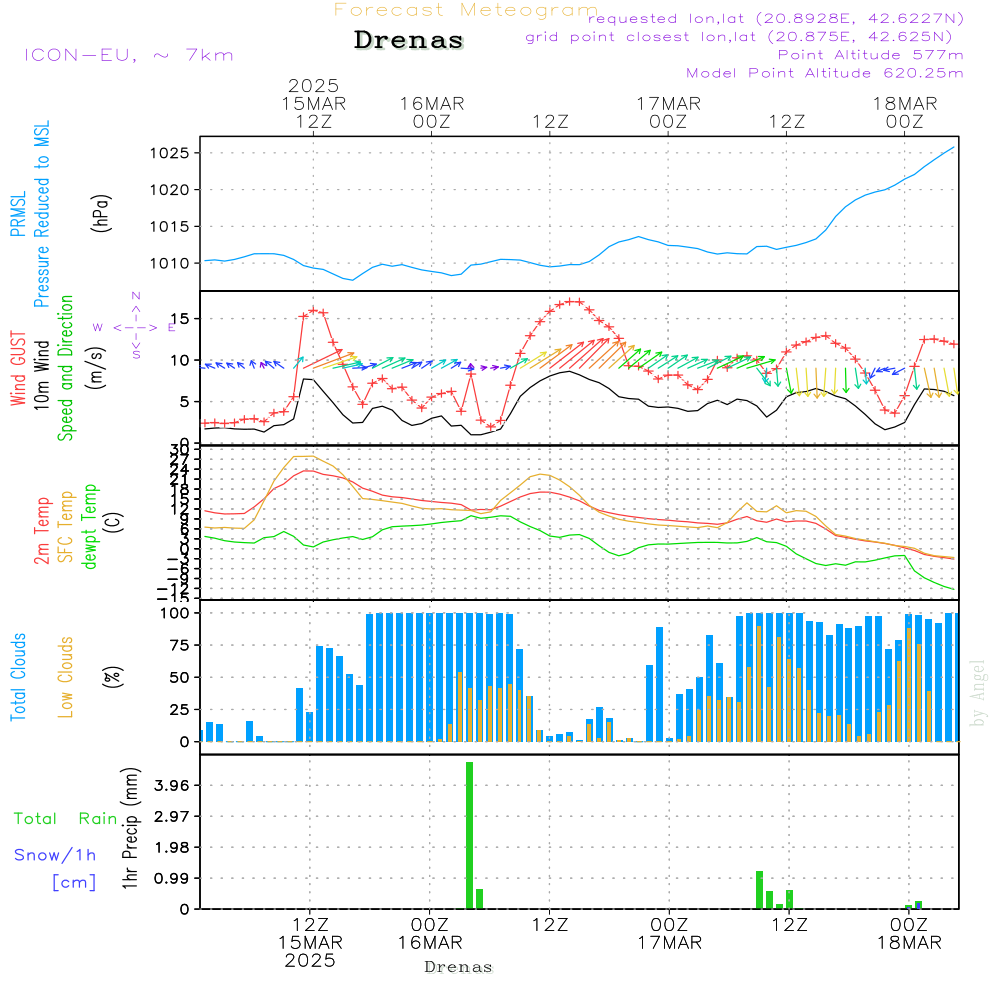The height and width of the screenshot is (1000, 1000).
Task: Click the 'Pressure Reduced to MSL' axis title
Action: [x=41, y=214]
